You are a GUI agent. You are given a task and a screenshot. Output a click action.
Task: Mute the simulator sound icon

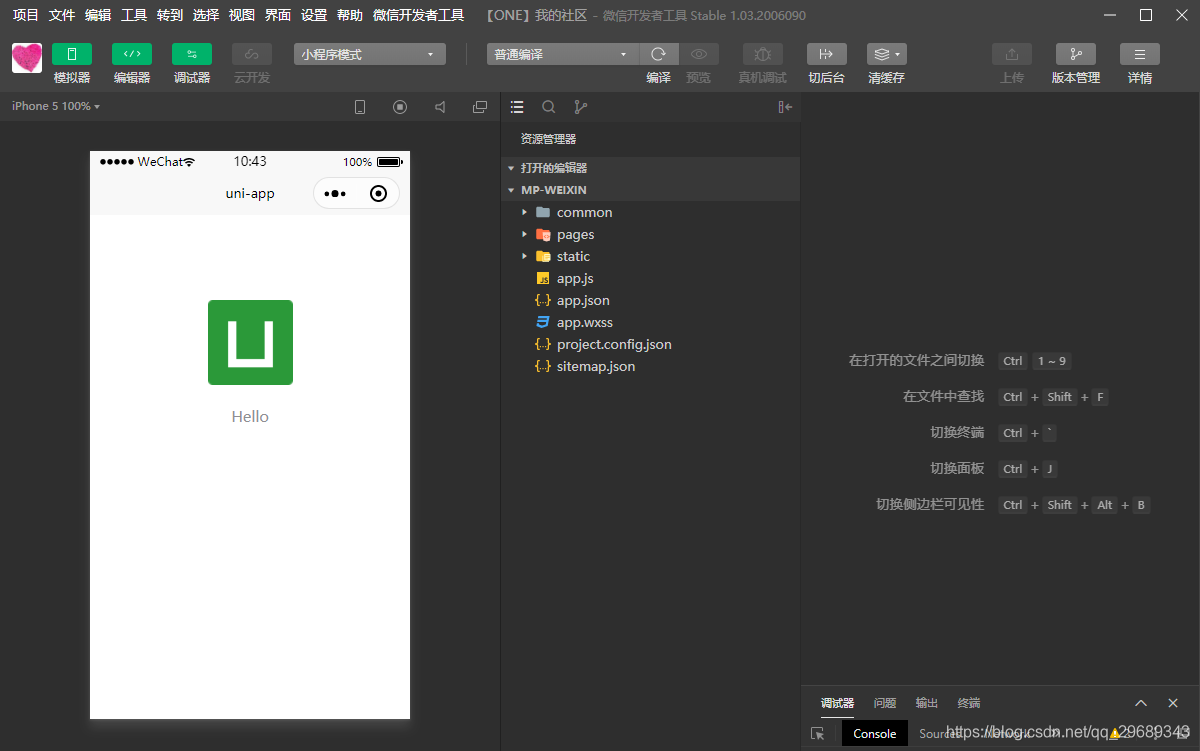(440, 107)
